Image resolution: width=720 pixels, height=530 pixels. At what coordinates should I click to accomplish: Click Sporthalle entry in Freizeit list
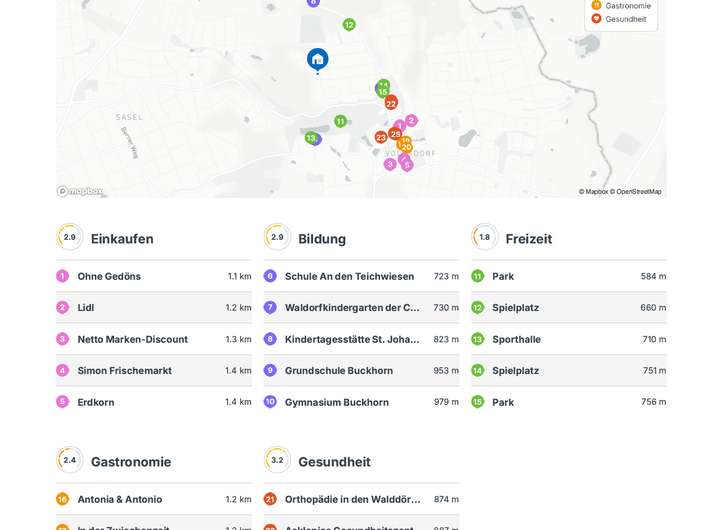tap(516, 339)
